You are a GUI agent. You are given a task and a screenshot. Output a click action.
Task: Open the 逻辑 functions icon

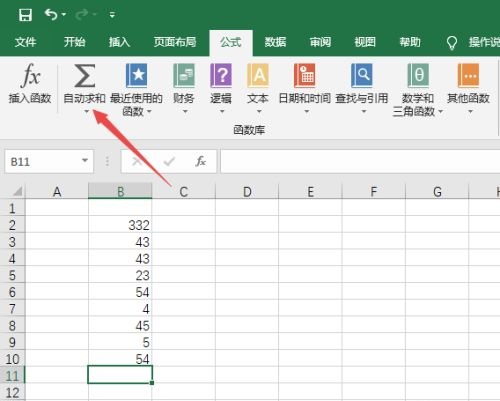click(x=221, y=76)
